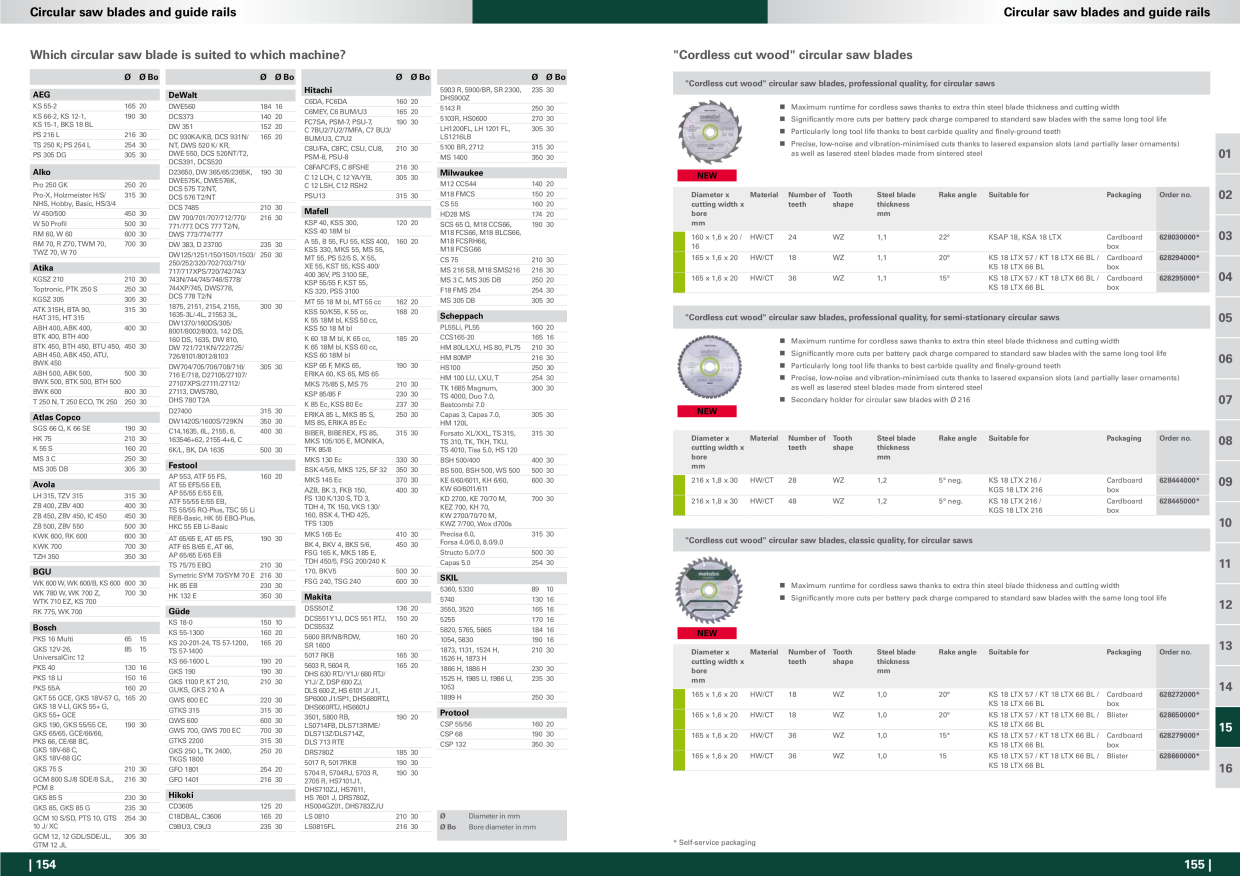Click the "KSAP 18, KSA 18 LTX" cell
This screenshot has width=1240, height=876.
click(x=1025, y=237)
